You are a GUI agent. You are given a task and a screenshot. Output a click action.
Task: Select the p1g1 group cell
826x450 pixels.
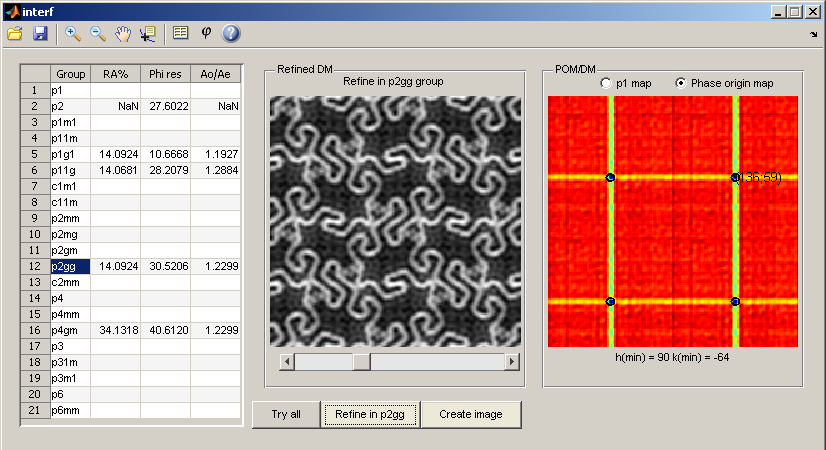[70, 154]
